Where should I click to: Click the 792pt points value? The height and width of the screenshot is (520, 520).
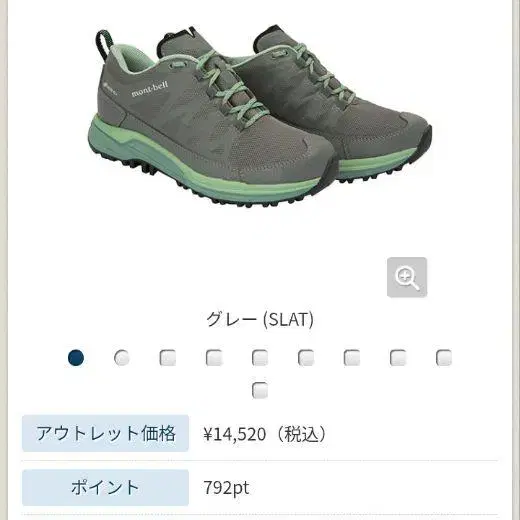click(226, 488)
